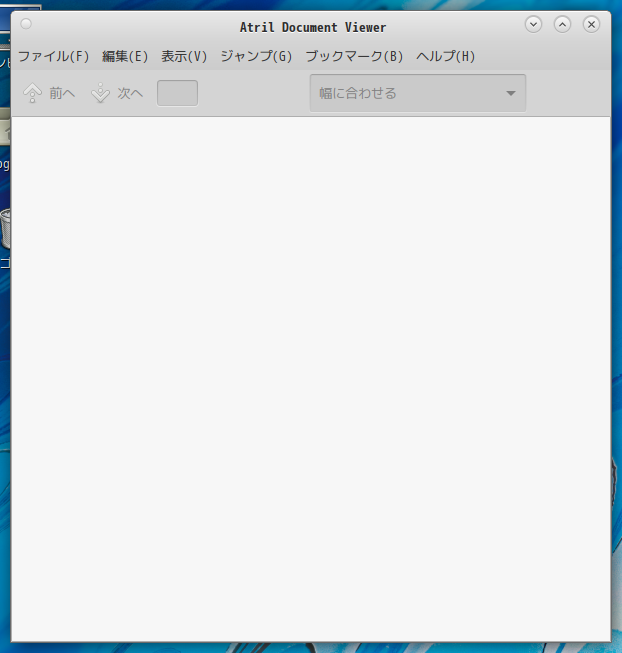Image resolution: width=622 pixels, height=653 pixels.
Task: Open the 幅に合わせる zoom dropdown
Action: pyautogui.click(x=418, y=93)
